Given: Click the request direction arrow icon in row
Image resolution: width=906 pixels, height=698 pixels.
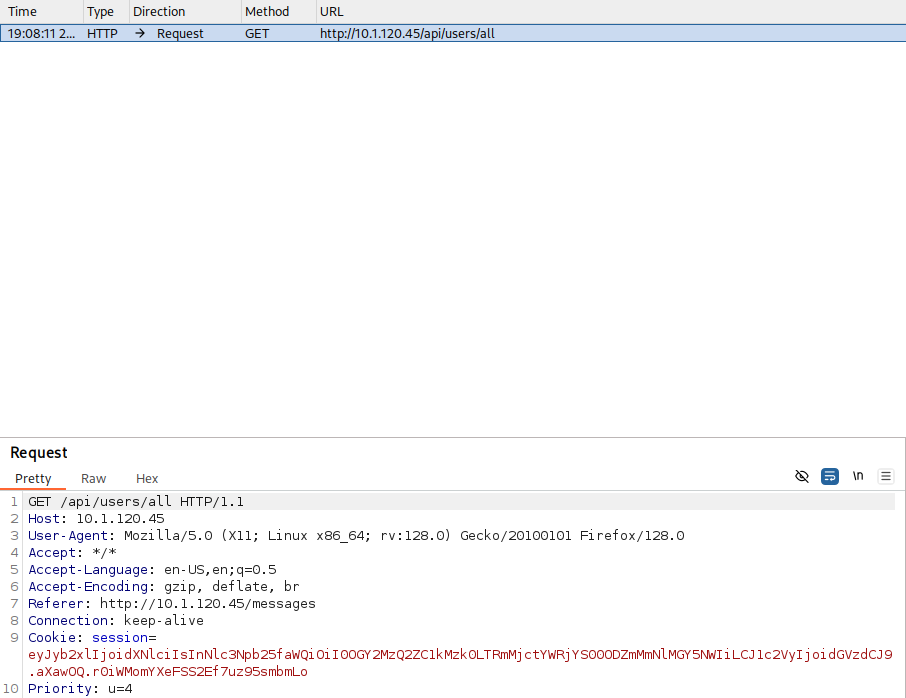Looking at the screenshot, I should point(140,34).
